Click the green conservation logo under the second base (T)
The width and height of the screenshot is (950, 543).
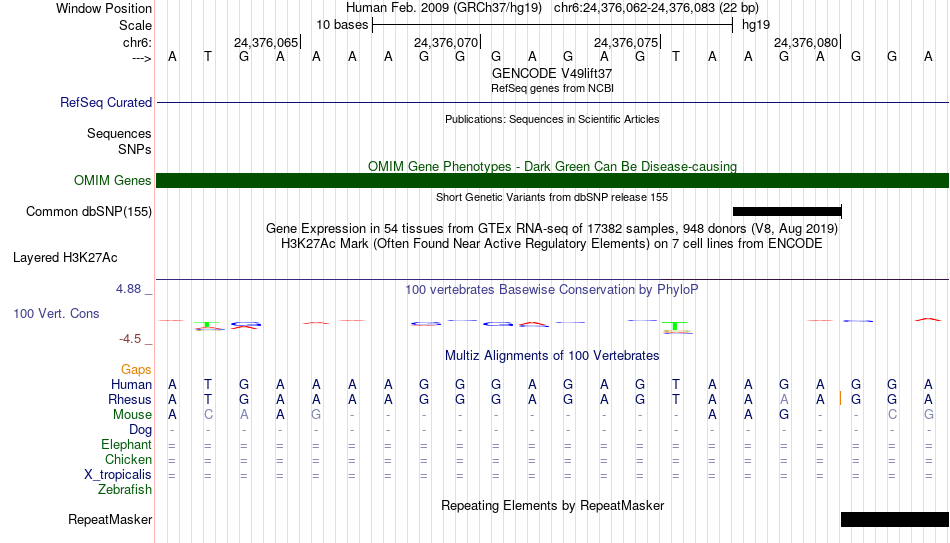(208, 325)
